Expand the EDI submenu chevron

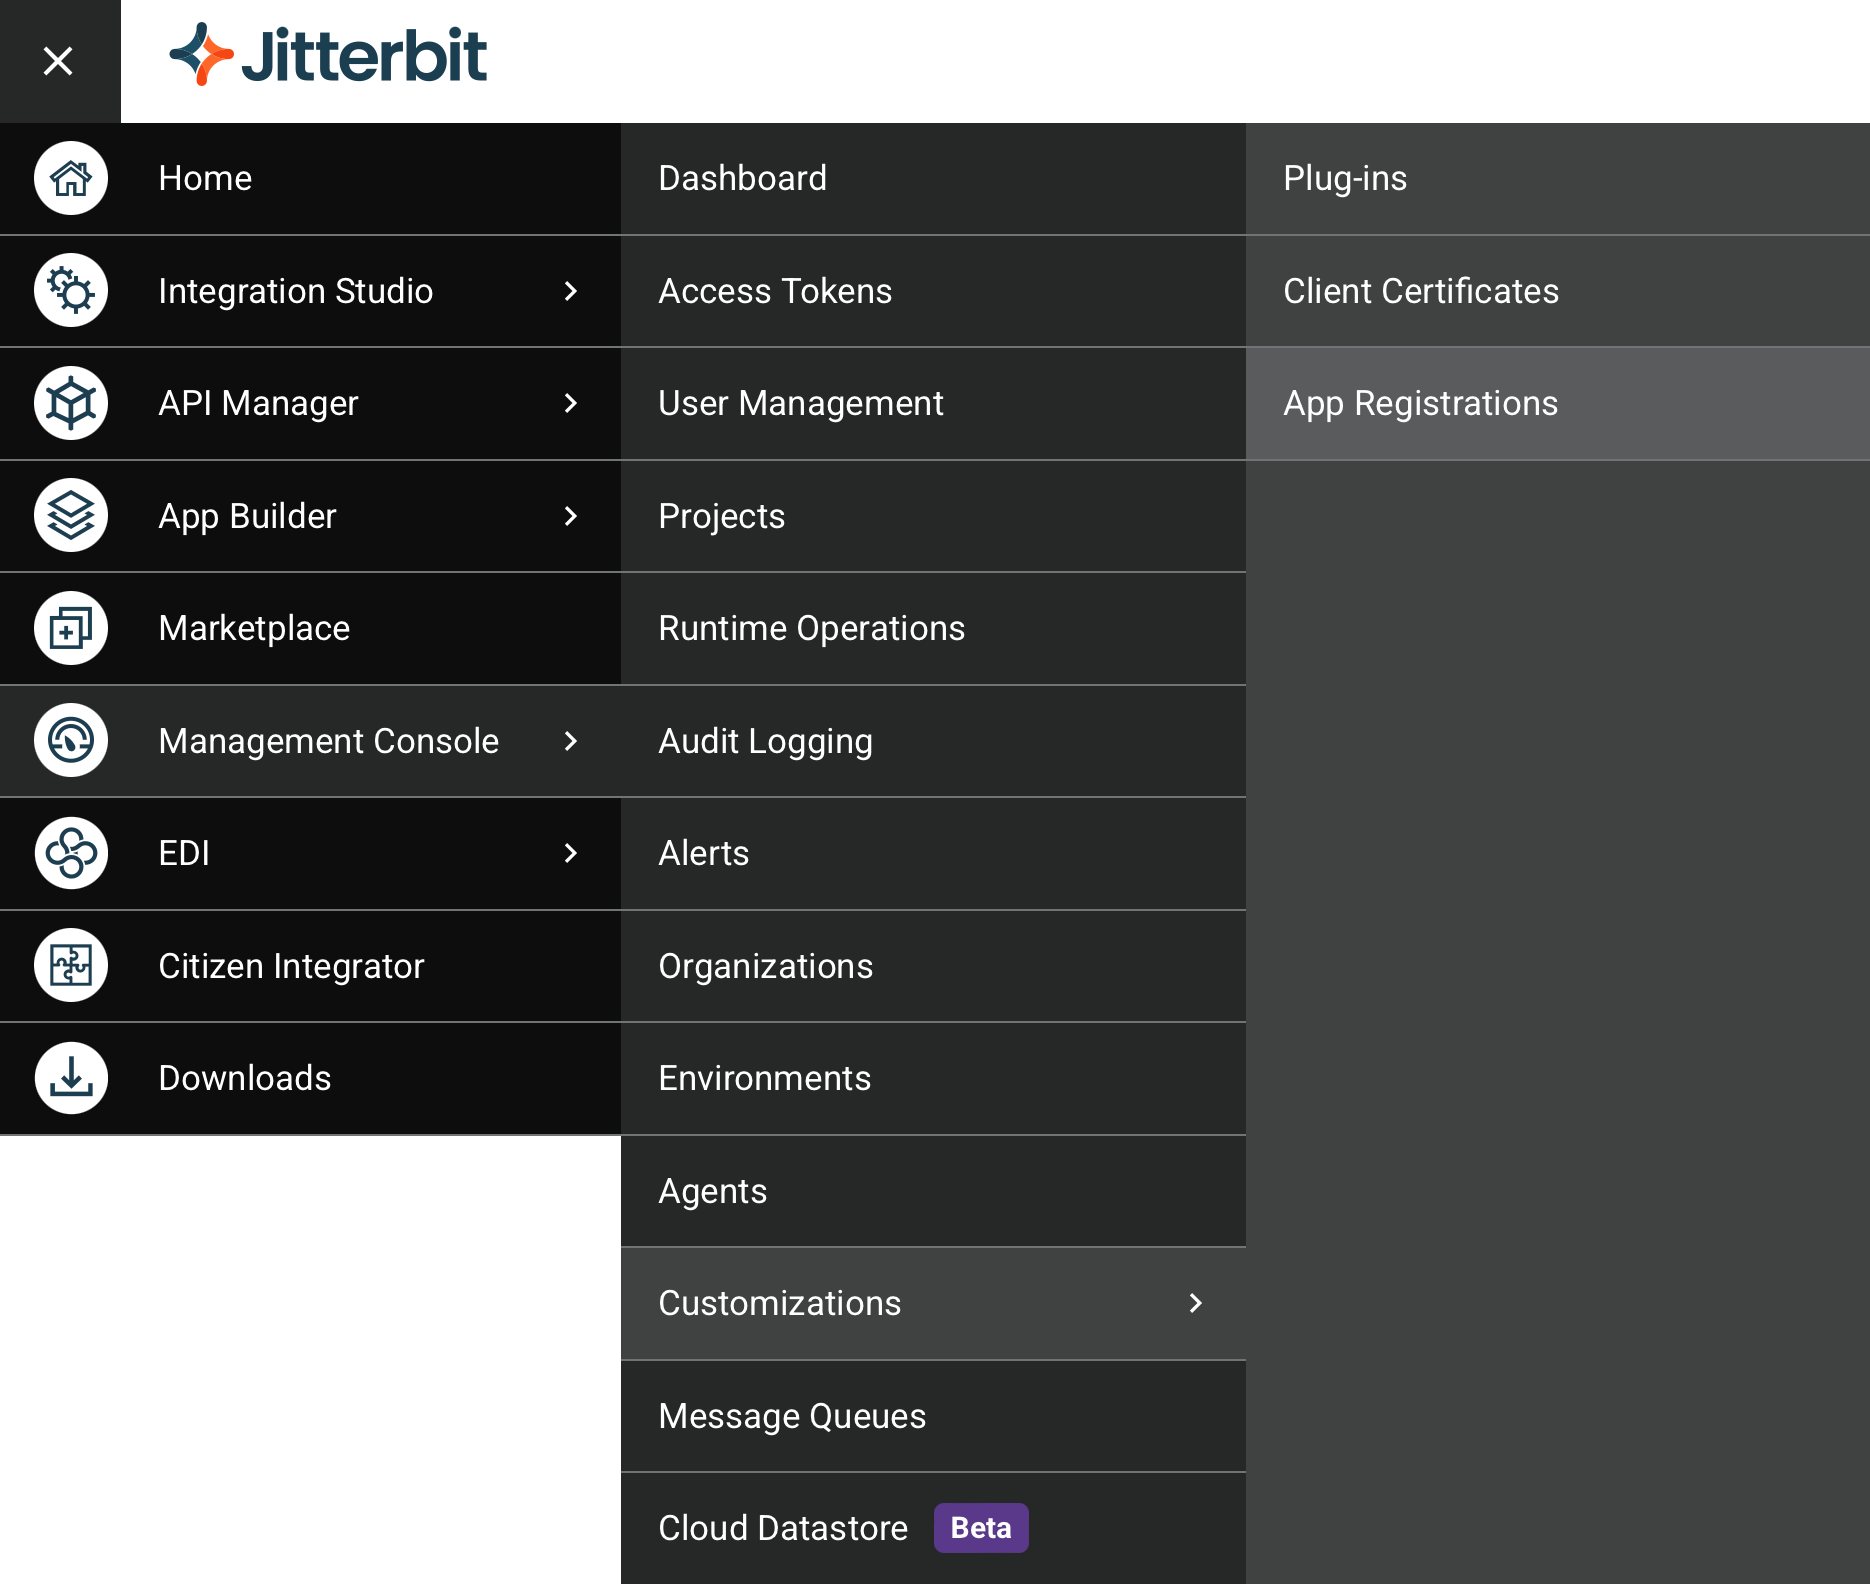571,853
